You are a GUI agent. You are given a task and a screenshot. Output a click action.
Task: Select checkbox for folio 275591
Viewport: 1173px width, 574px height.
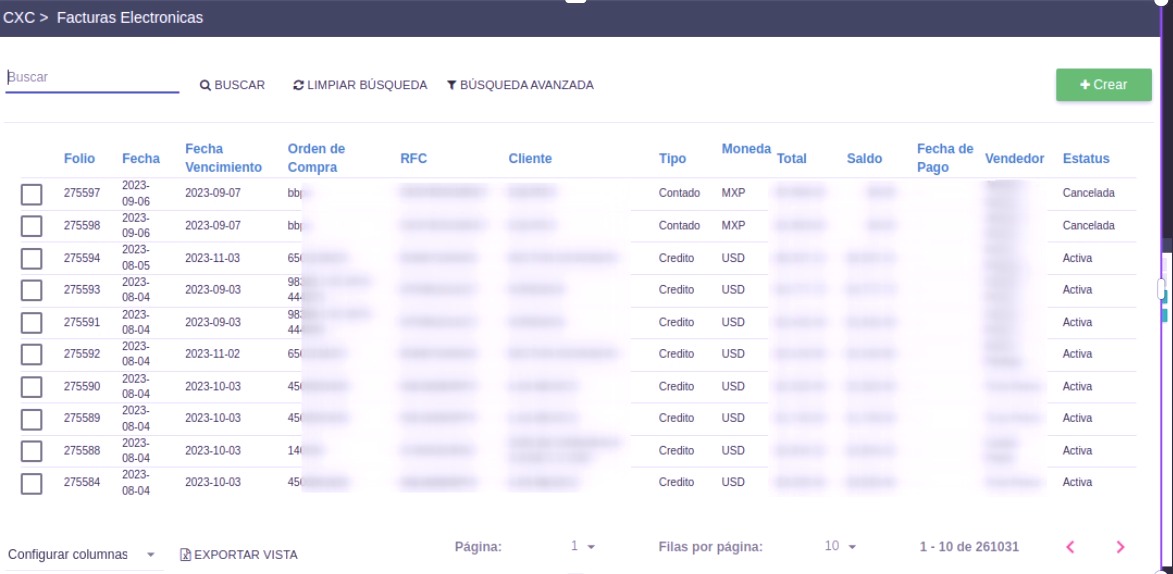tap(31, 323)
